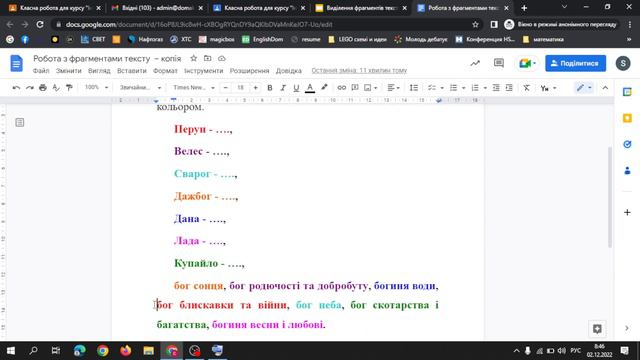Viewport: 640px width, 360px height.
Task: Open Contacts in the side panel
Action: coord(627,171)
